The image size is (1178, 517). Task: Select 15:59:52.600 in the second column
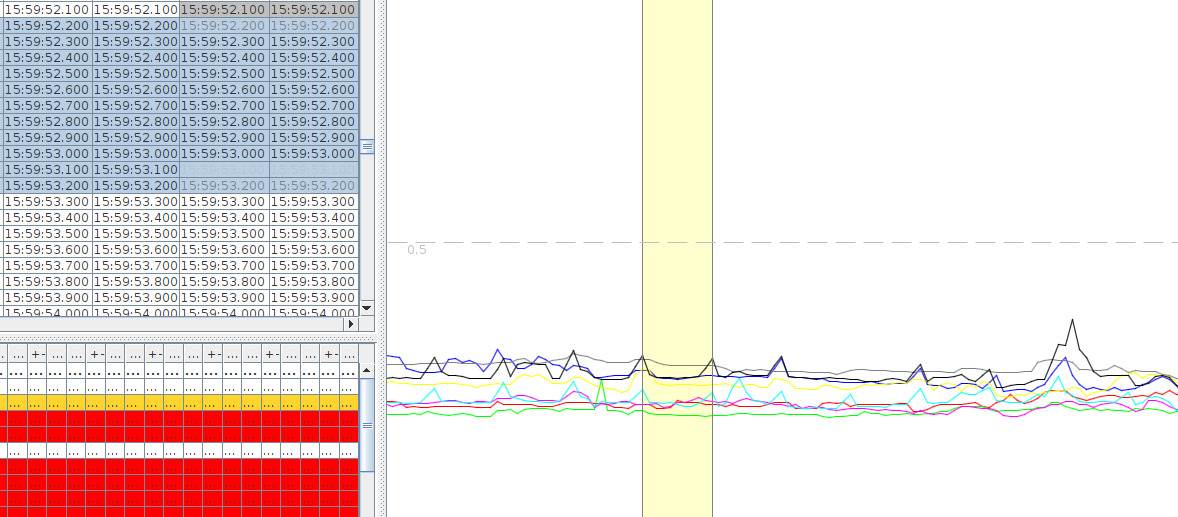tap(135, 90)
